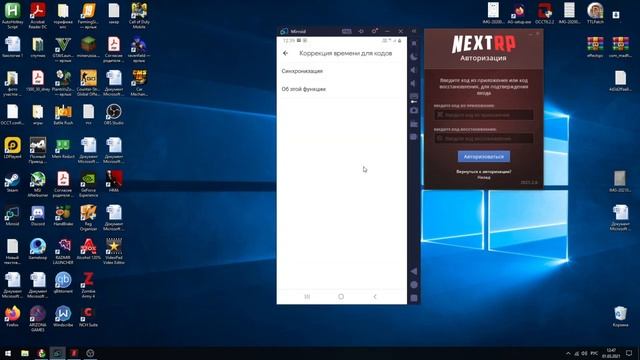Open ARIZONA GAMES desktop shortcut

(x=38, y=319)
